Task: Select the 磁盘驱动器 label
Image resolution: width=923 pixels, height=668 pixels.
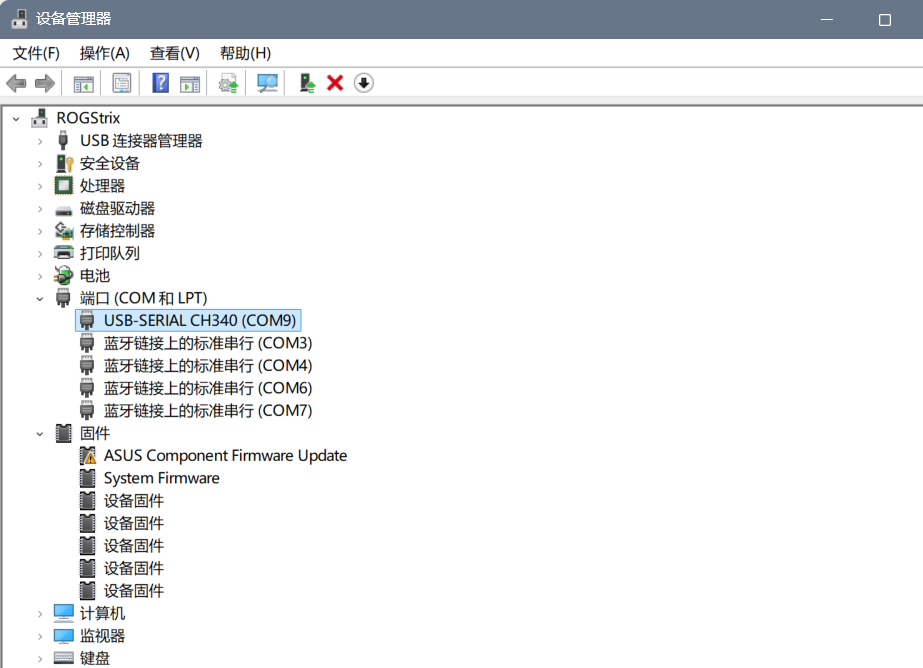Action: click(117, 208)
